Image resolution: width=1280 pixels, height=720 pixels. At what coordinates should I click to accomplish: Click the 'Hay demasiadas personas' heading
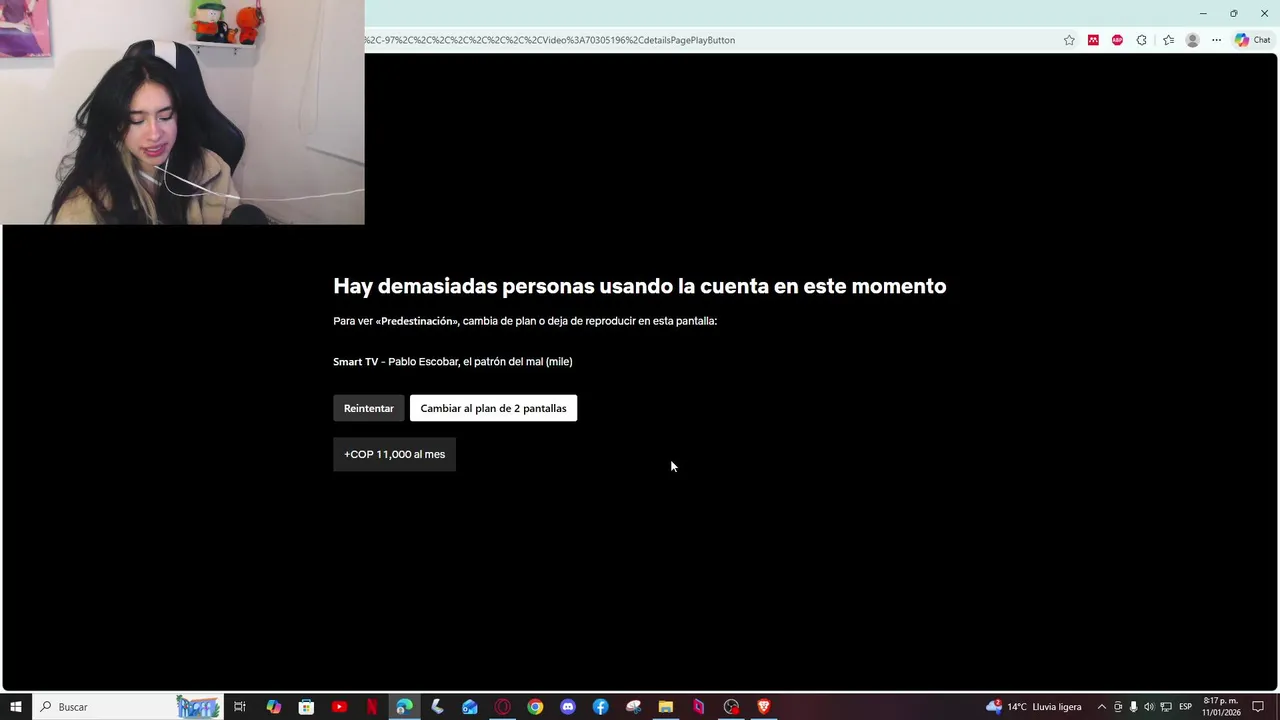coord(639,286)
